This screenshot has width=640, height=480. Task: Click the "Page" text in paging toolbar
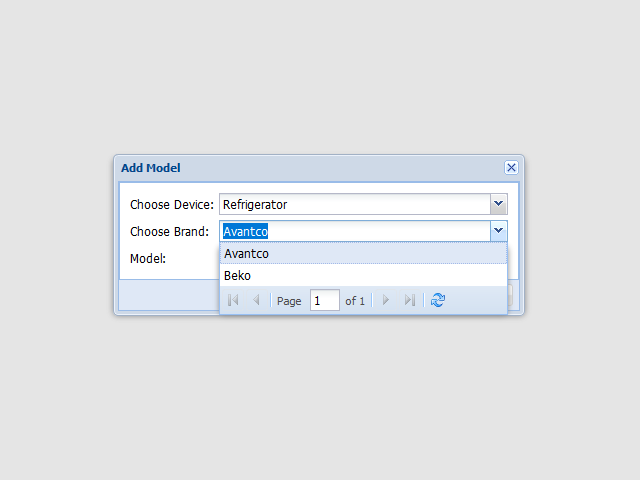[x=289, y=301]
